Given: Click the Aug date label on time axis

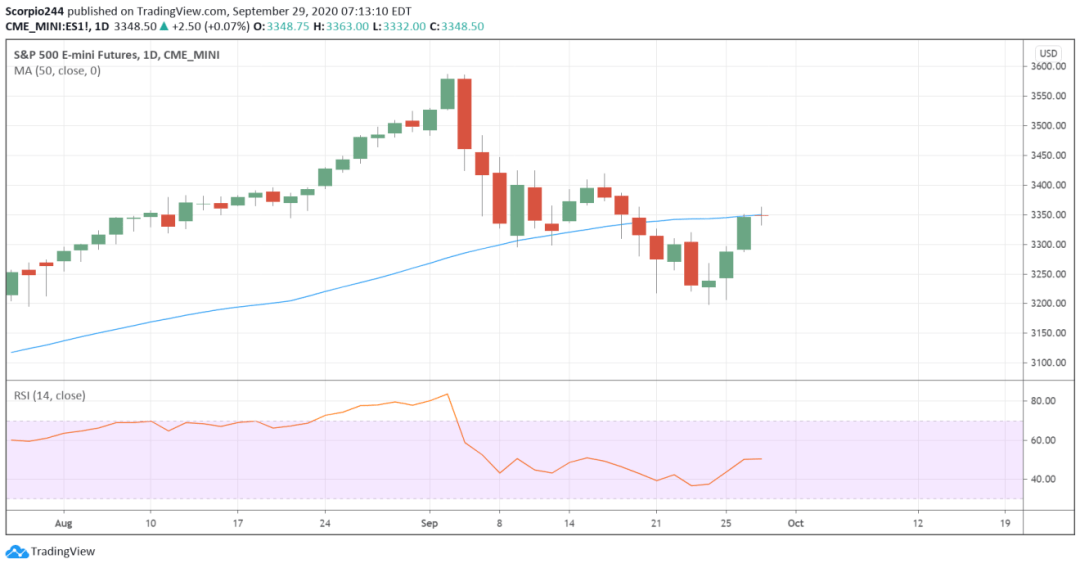Looking at the screenshot, I should (63, 523).
